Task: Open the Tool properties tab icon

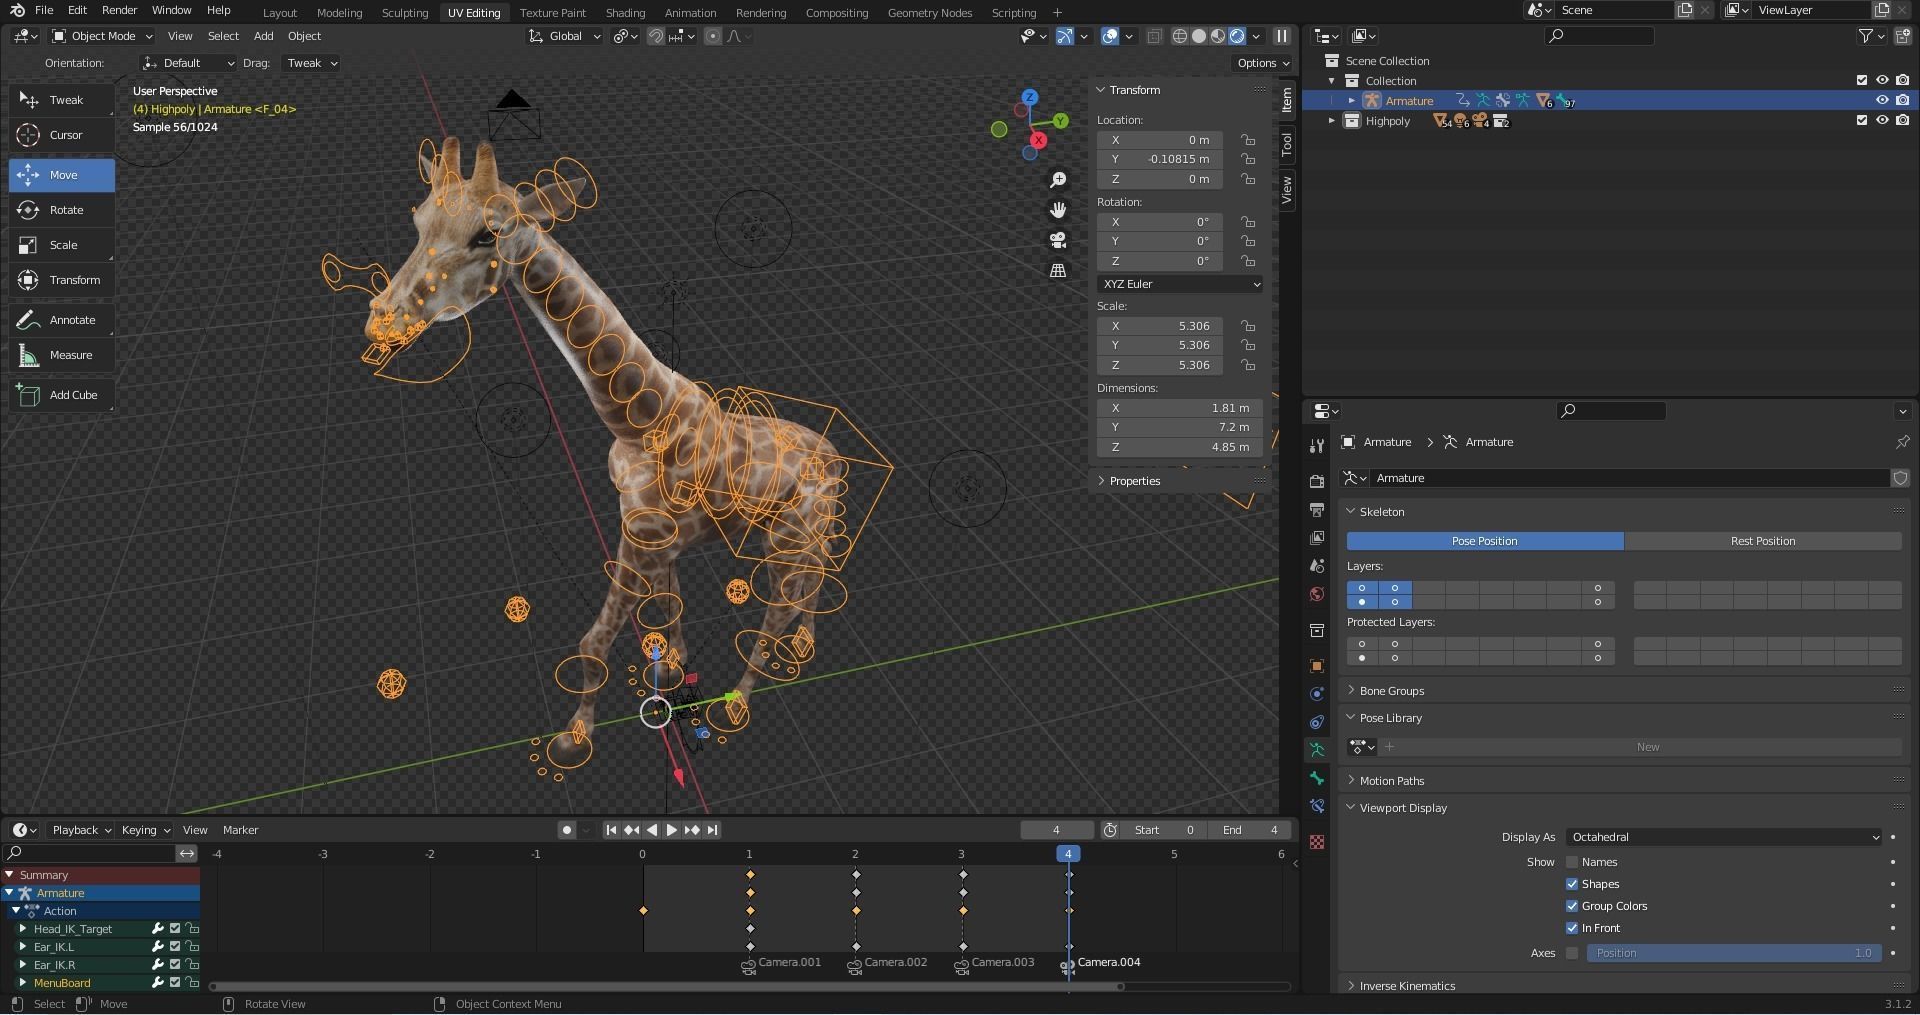Action: pyautogui.click(x=1317, y=446)
